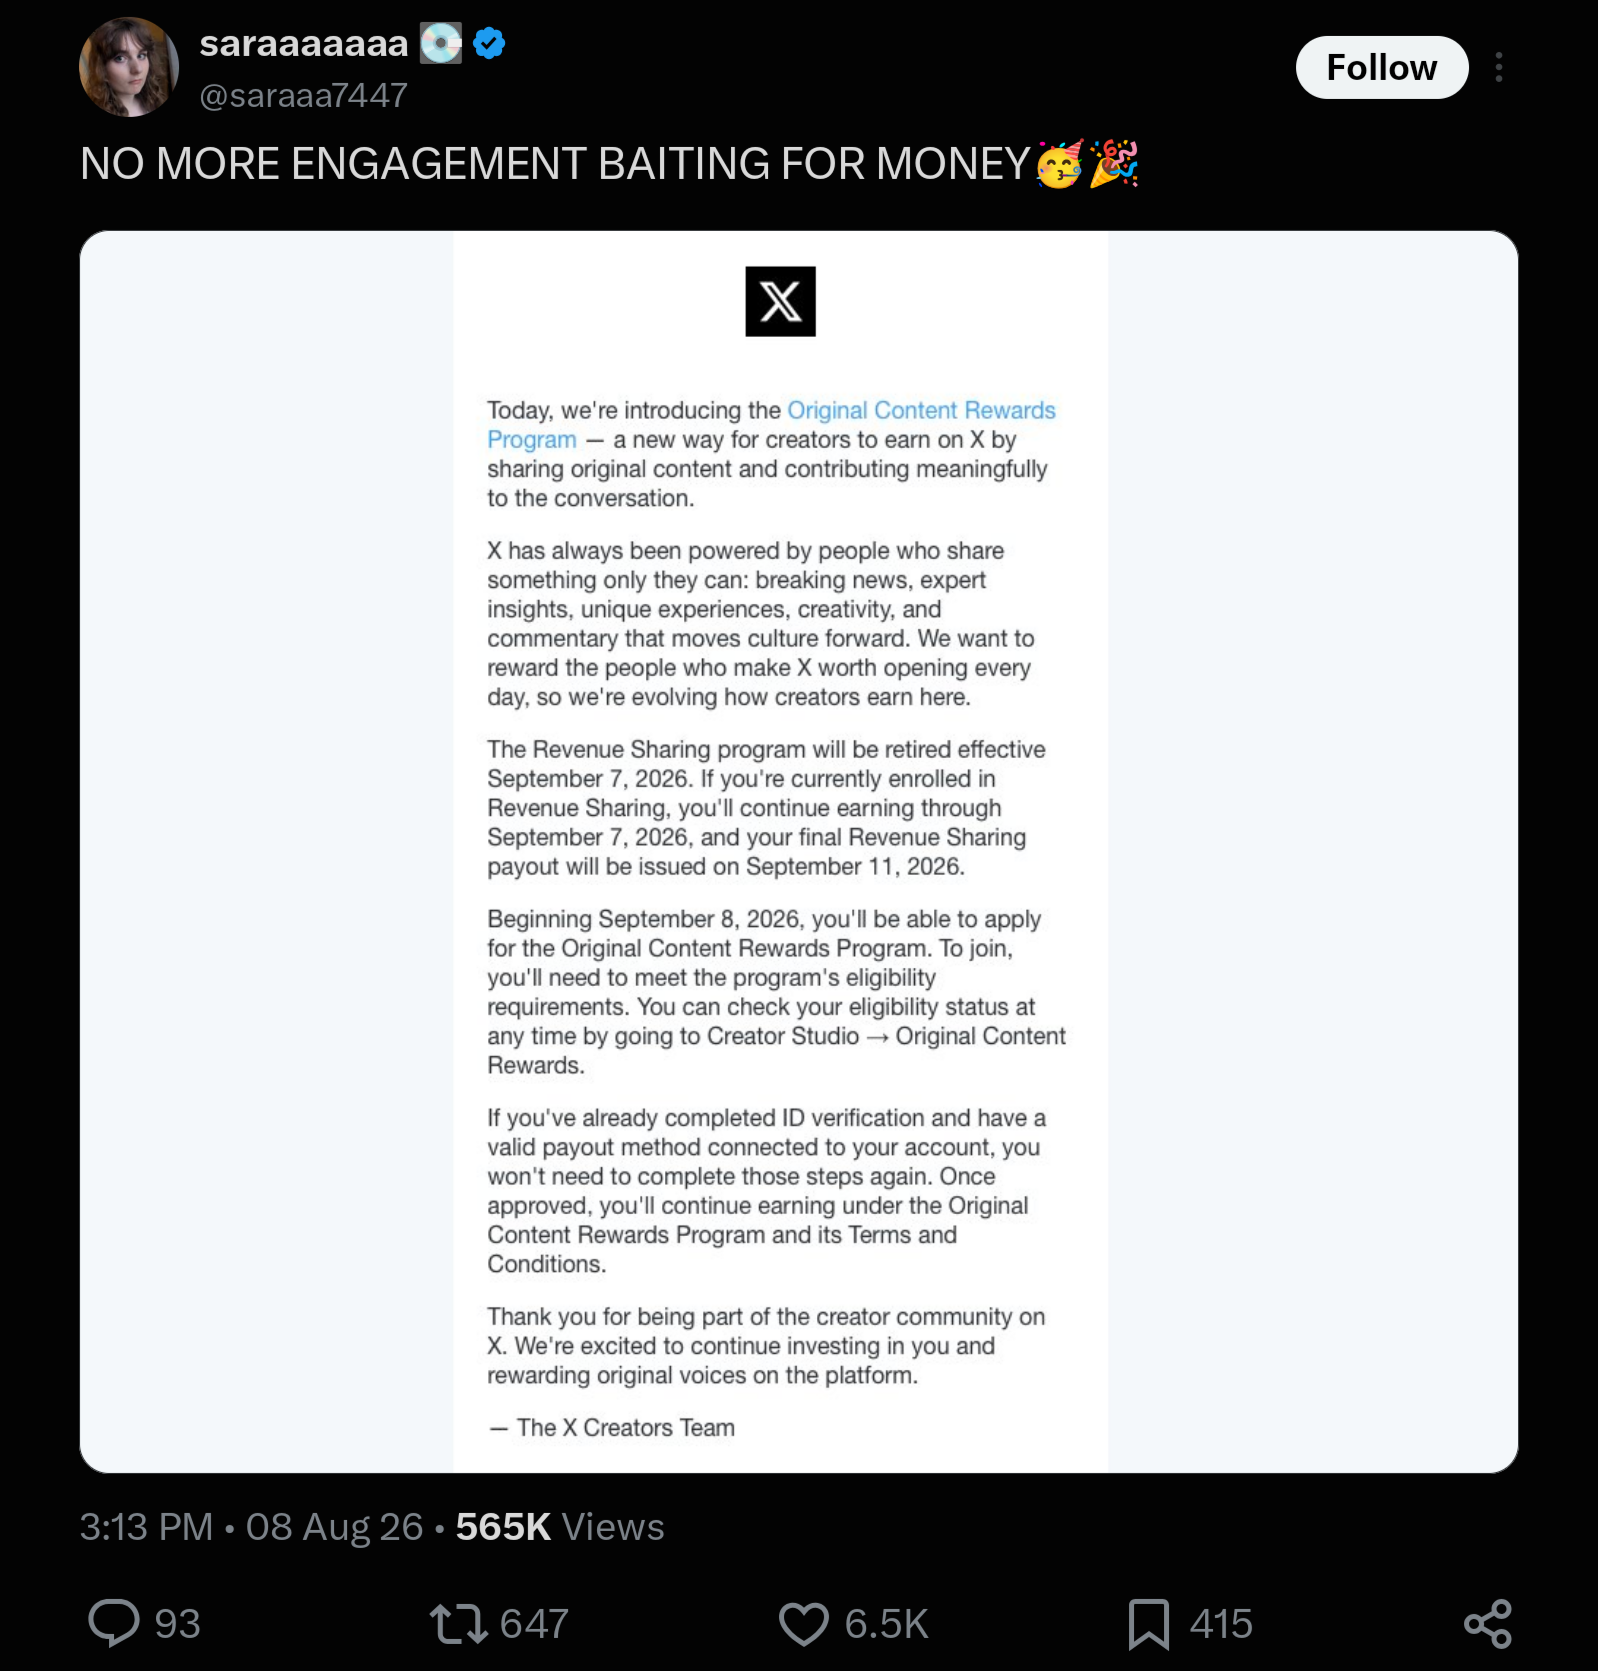This screenshot has width=1598, height=1671.
Task: Open the three-dot more options menu
Action: (x=1498, y=67)
